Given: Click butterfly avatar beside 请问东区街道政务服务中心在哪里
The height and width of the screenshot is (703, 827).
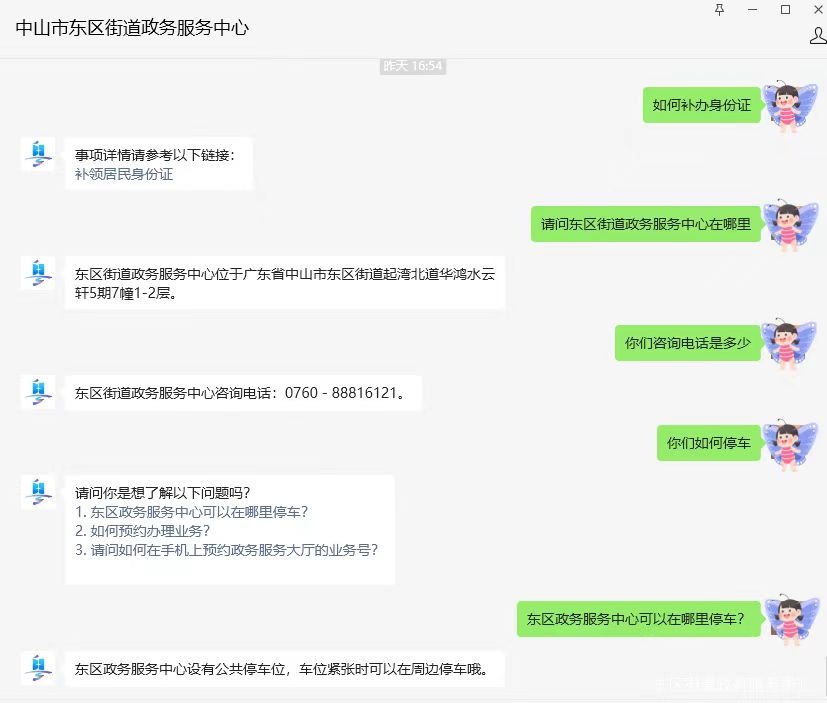Looking at the screenshot, I should click(790, 224).
